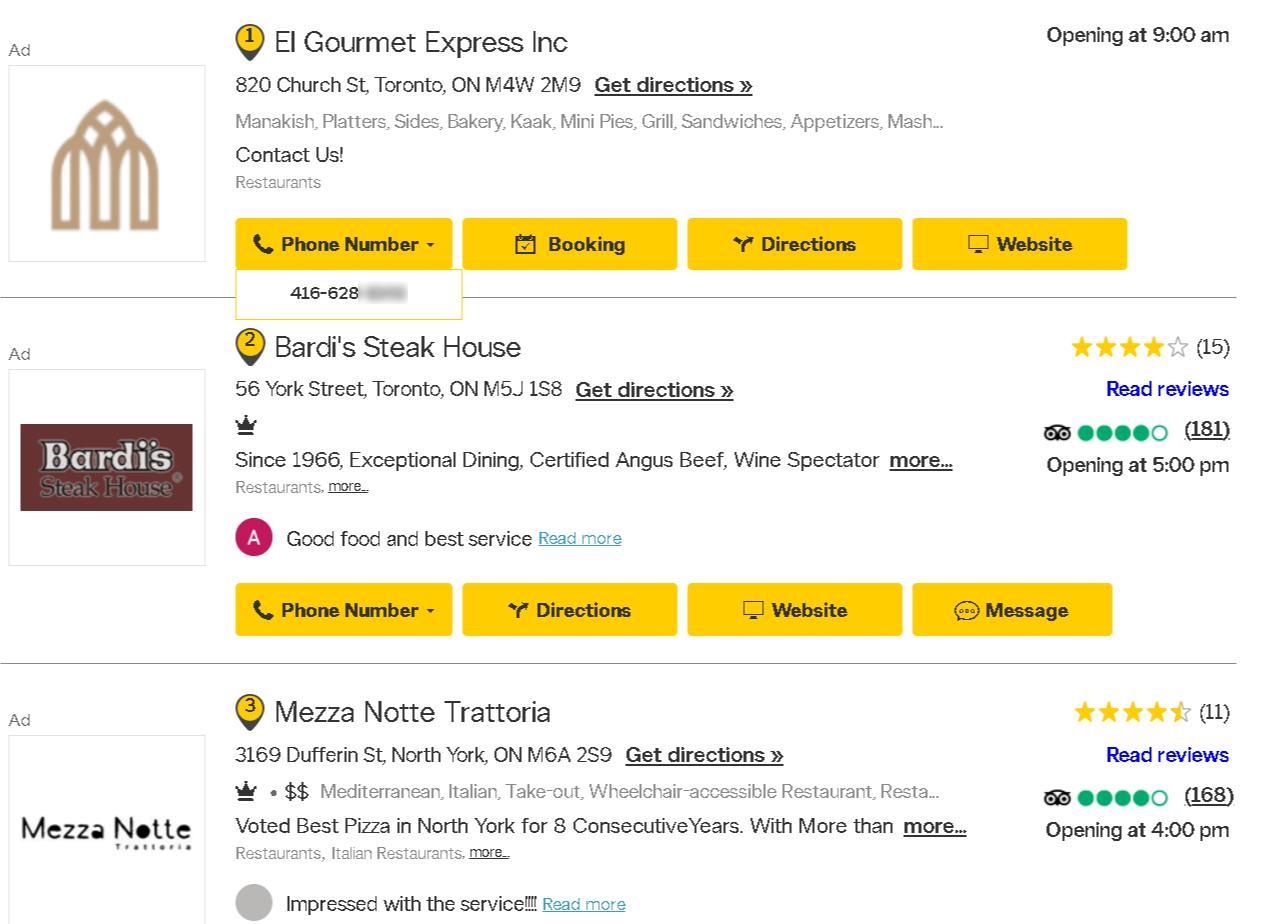Open Booking for El Gourmet Express

[x=569, y=244]
